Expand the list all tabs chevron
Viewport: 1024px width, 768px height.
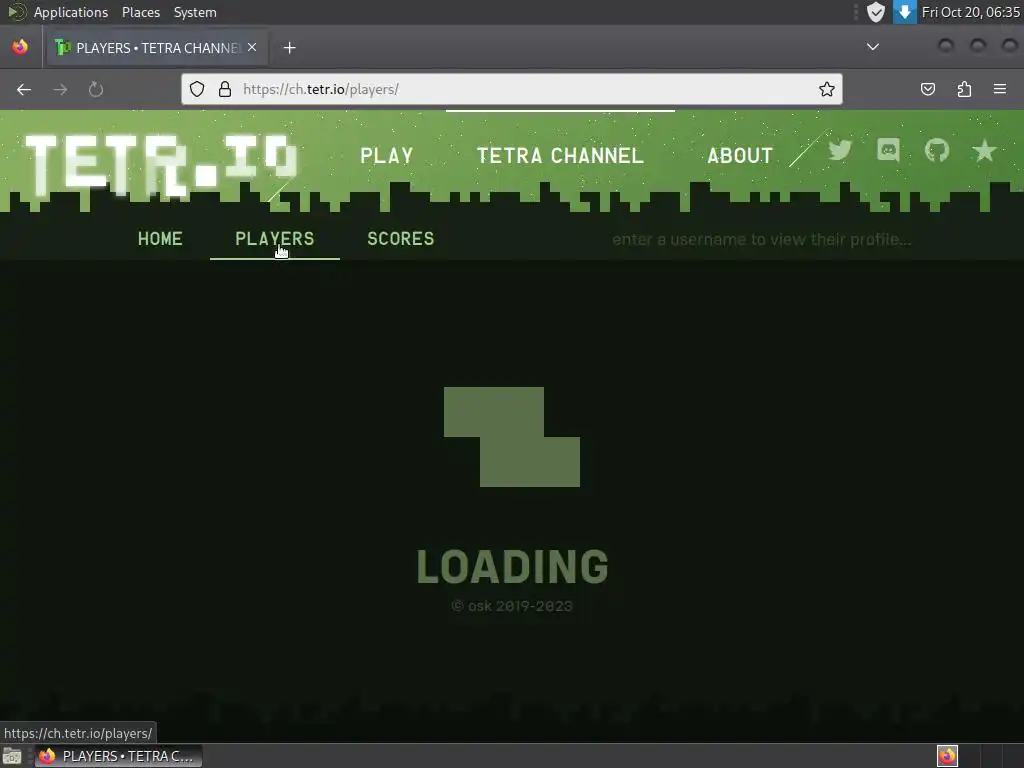coord(872,47)
